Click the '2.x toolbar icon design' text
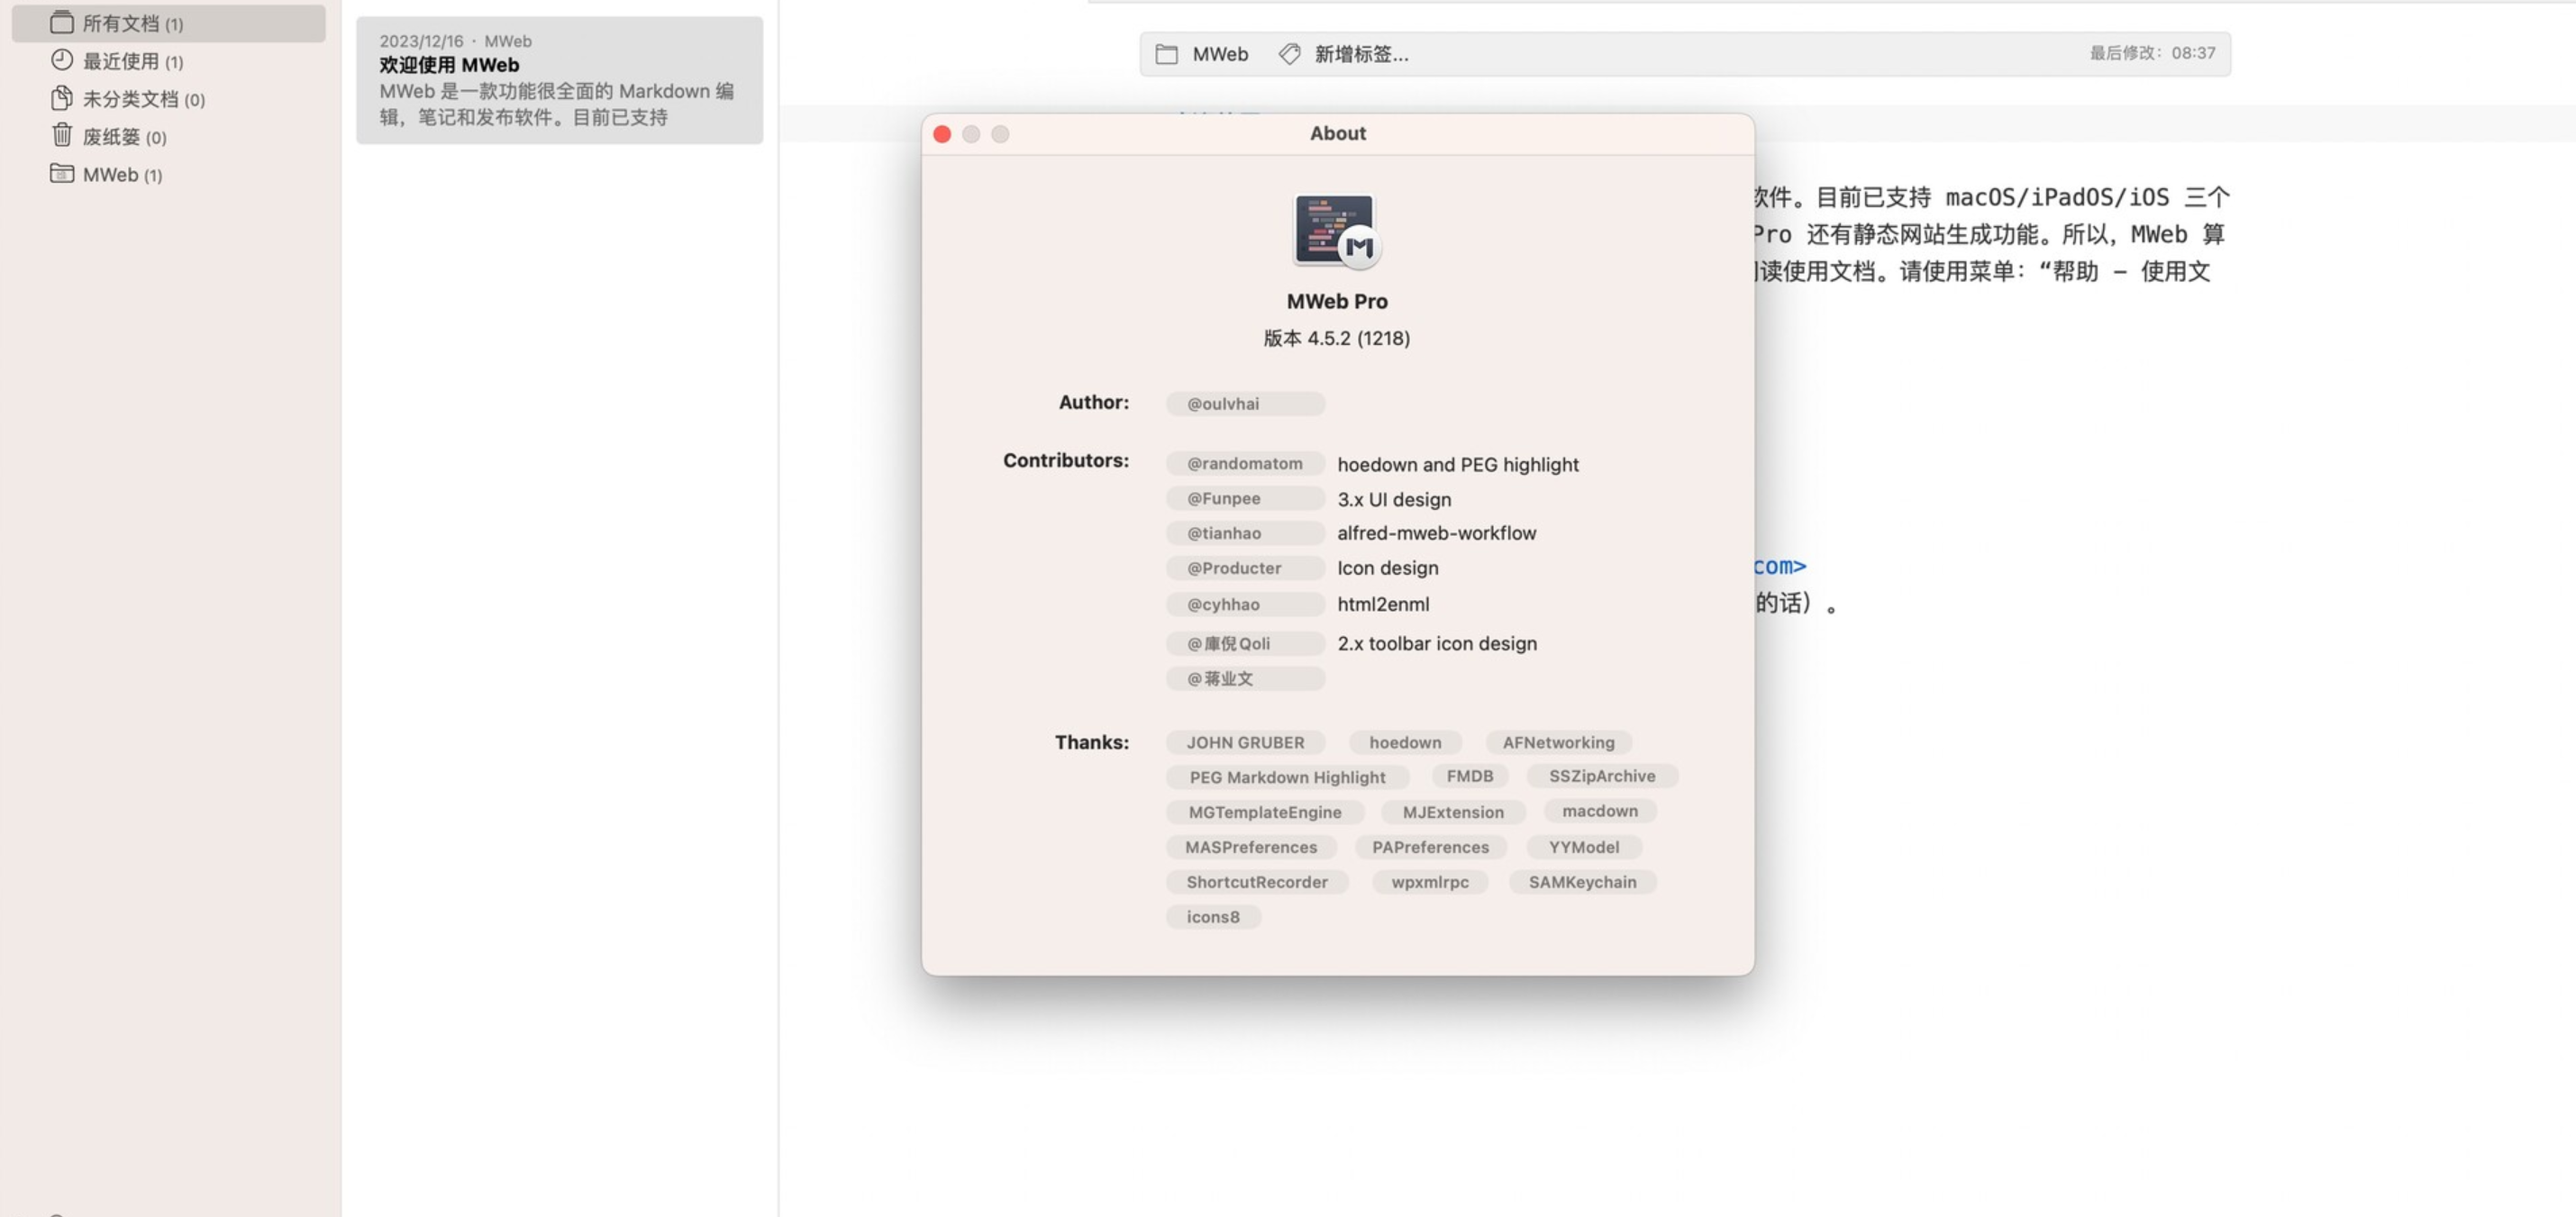The height and width of the screenshot is (1217, 2576). [1437, 645]
